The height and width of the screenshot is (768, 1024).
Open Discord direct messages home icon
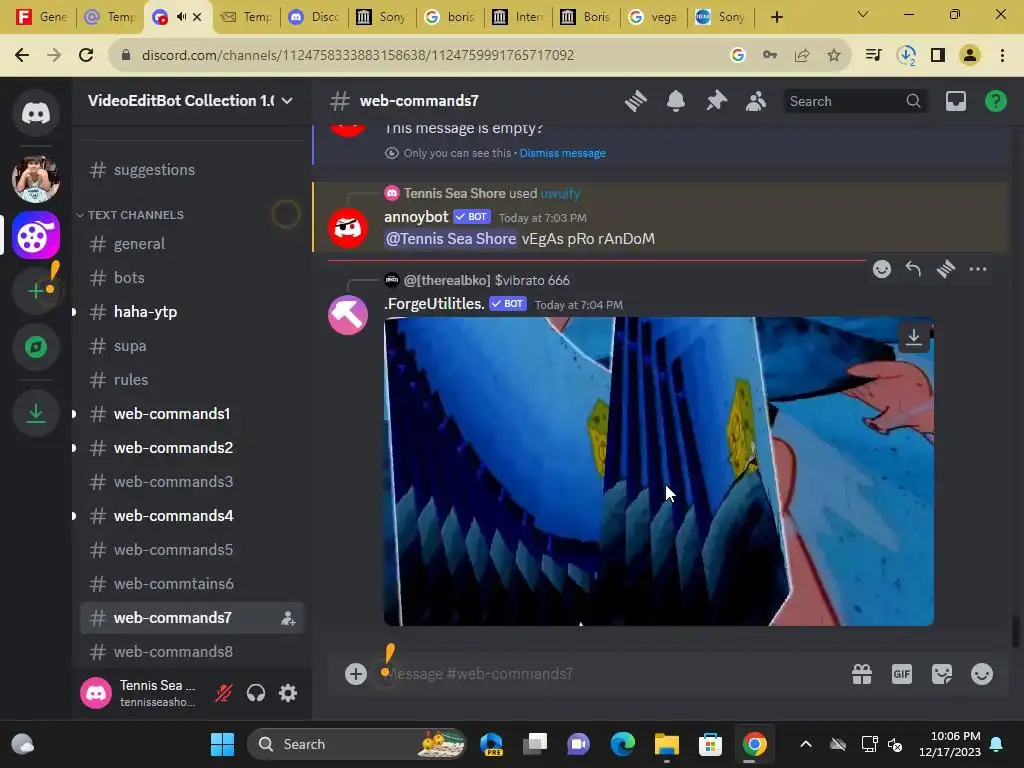coord(36,114)
